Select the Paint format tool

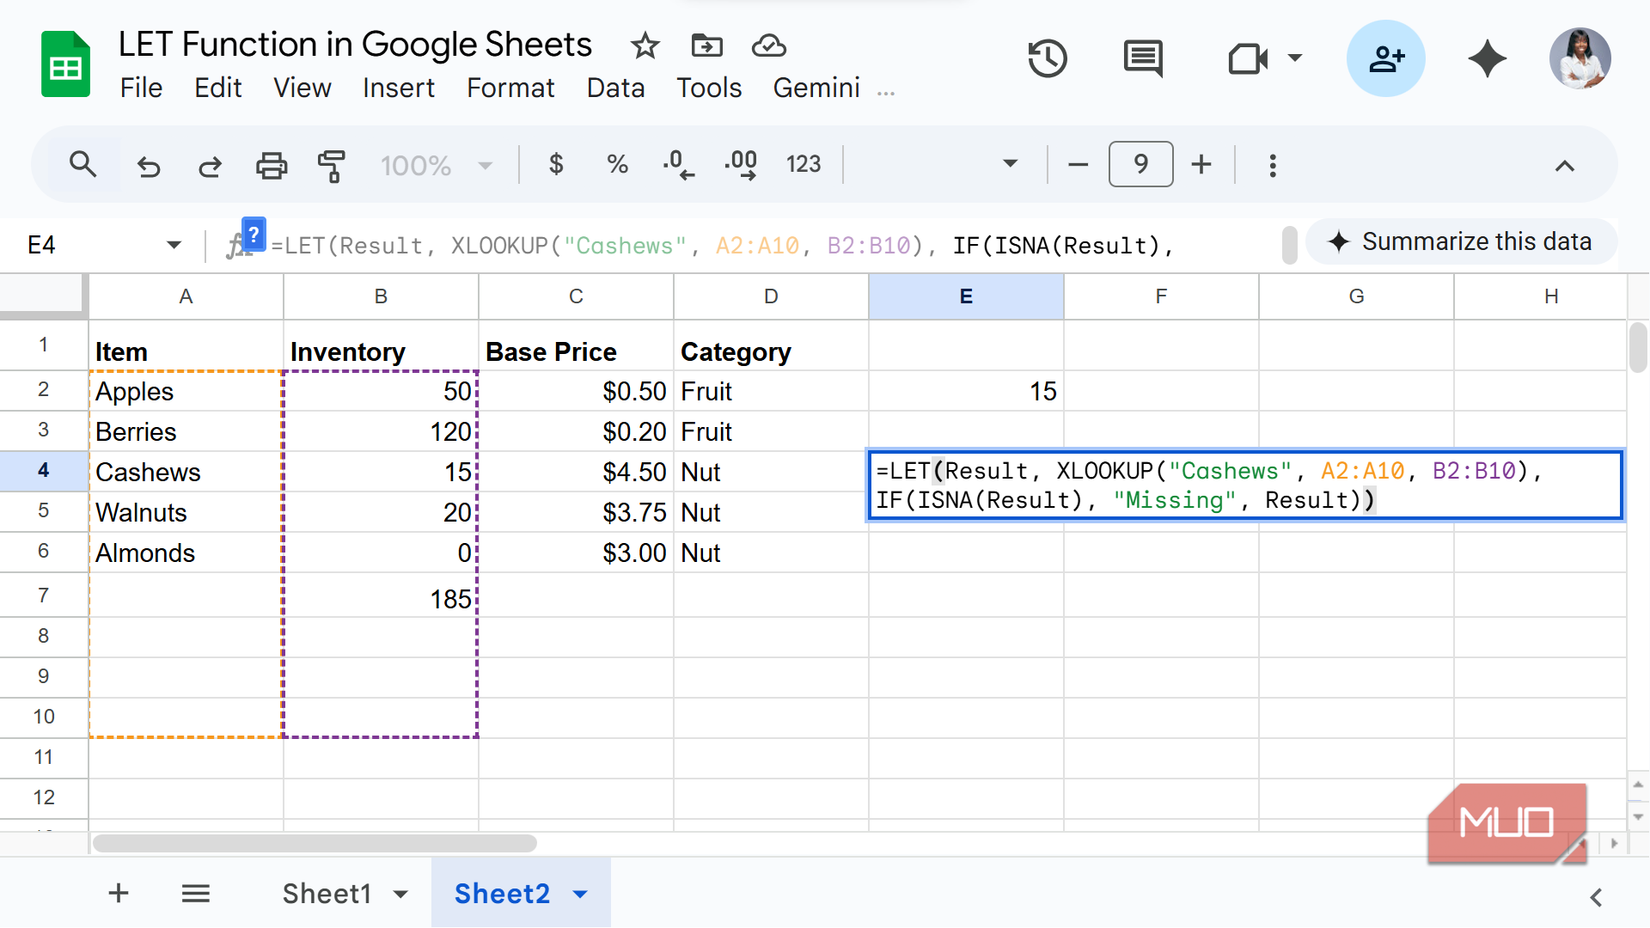[331, 164]
